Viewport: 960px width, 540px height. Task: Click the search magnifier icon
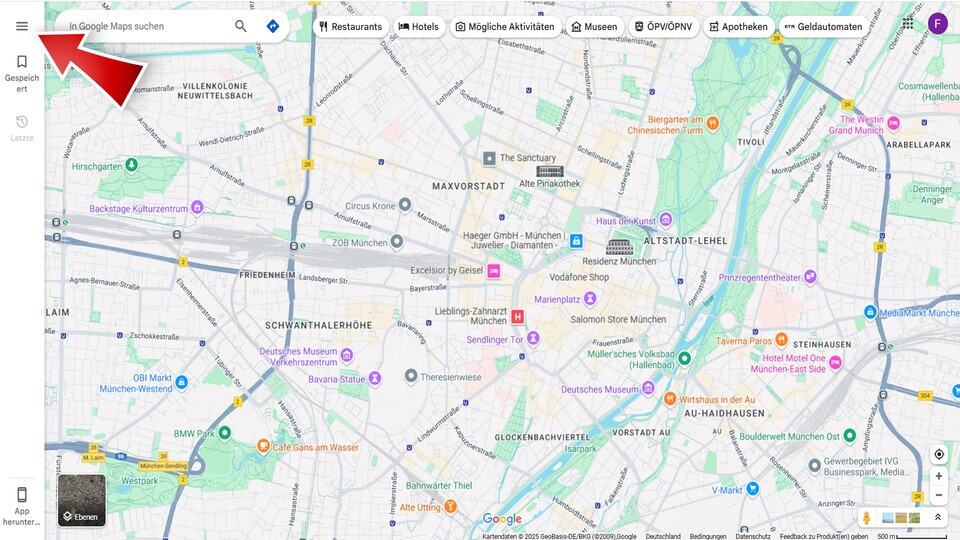[241, 26]
